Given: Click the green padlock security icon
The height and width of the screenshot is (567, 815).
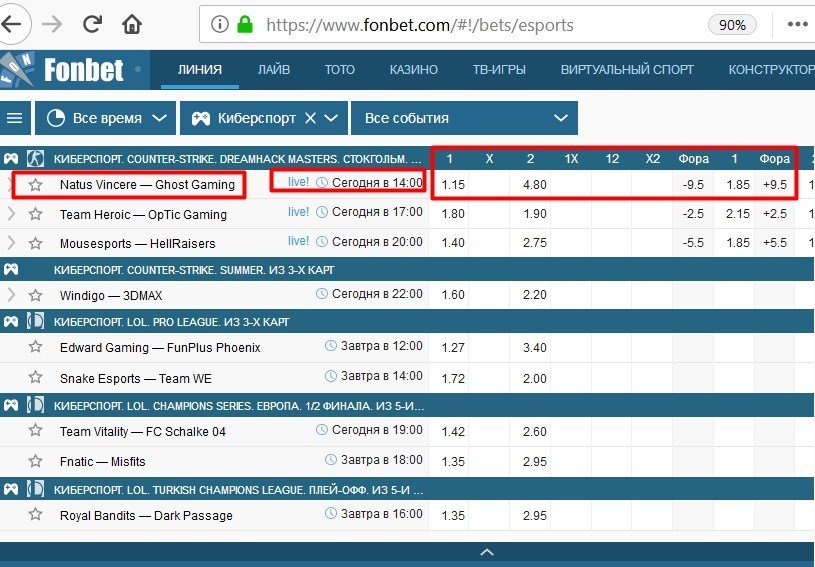Looking at the screenshot, I should click(x=244, y=24).
